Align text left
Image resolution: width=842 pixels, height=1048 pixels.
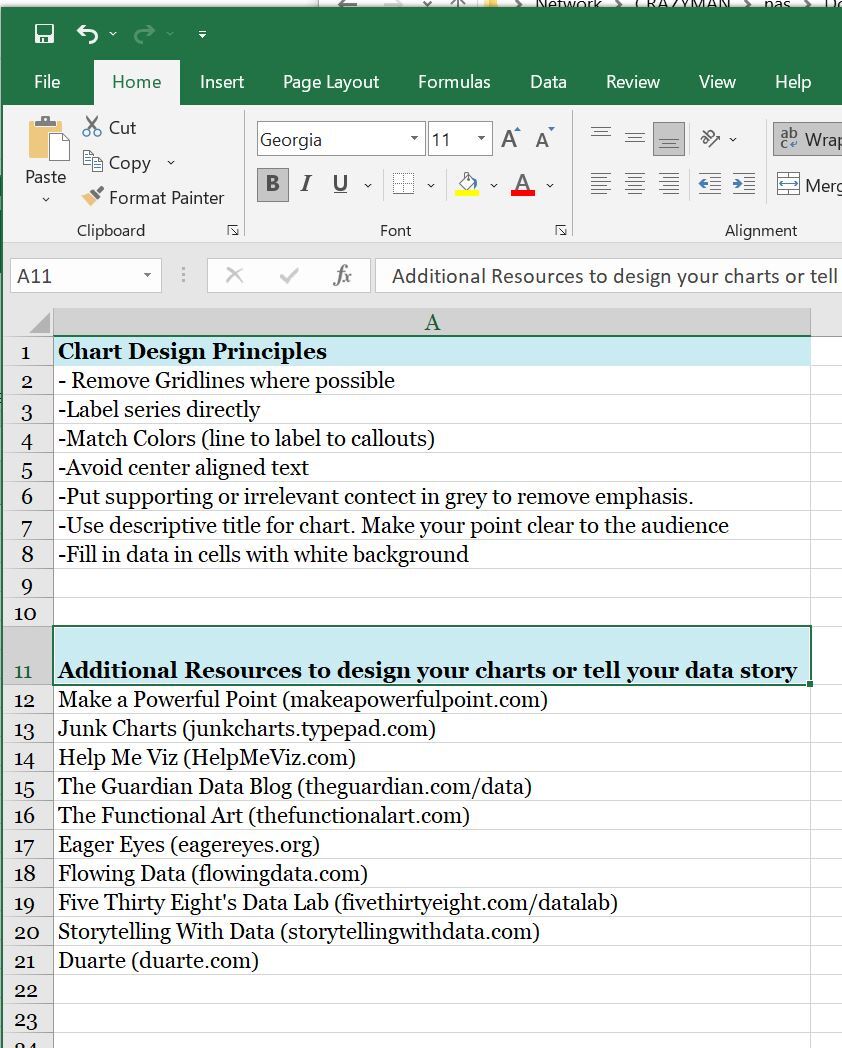tap(601, 183)
